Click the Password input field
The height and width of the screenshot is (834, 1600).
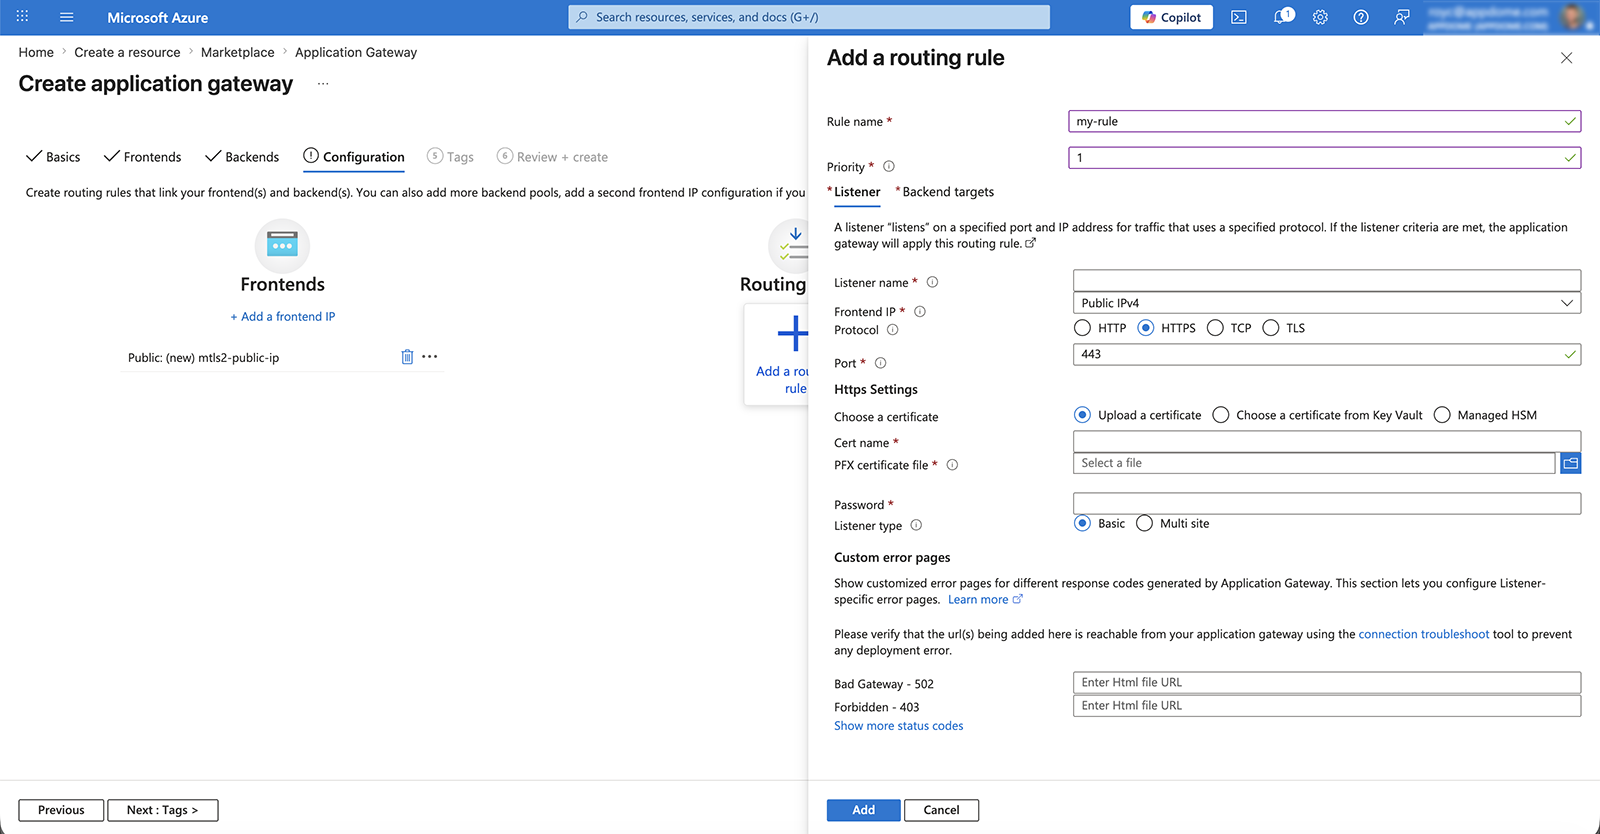pos(1326,503)
